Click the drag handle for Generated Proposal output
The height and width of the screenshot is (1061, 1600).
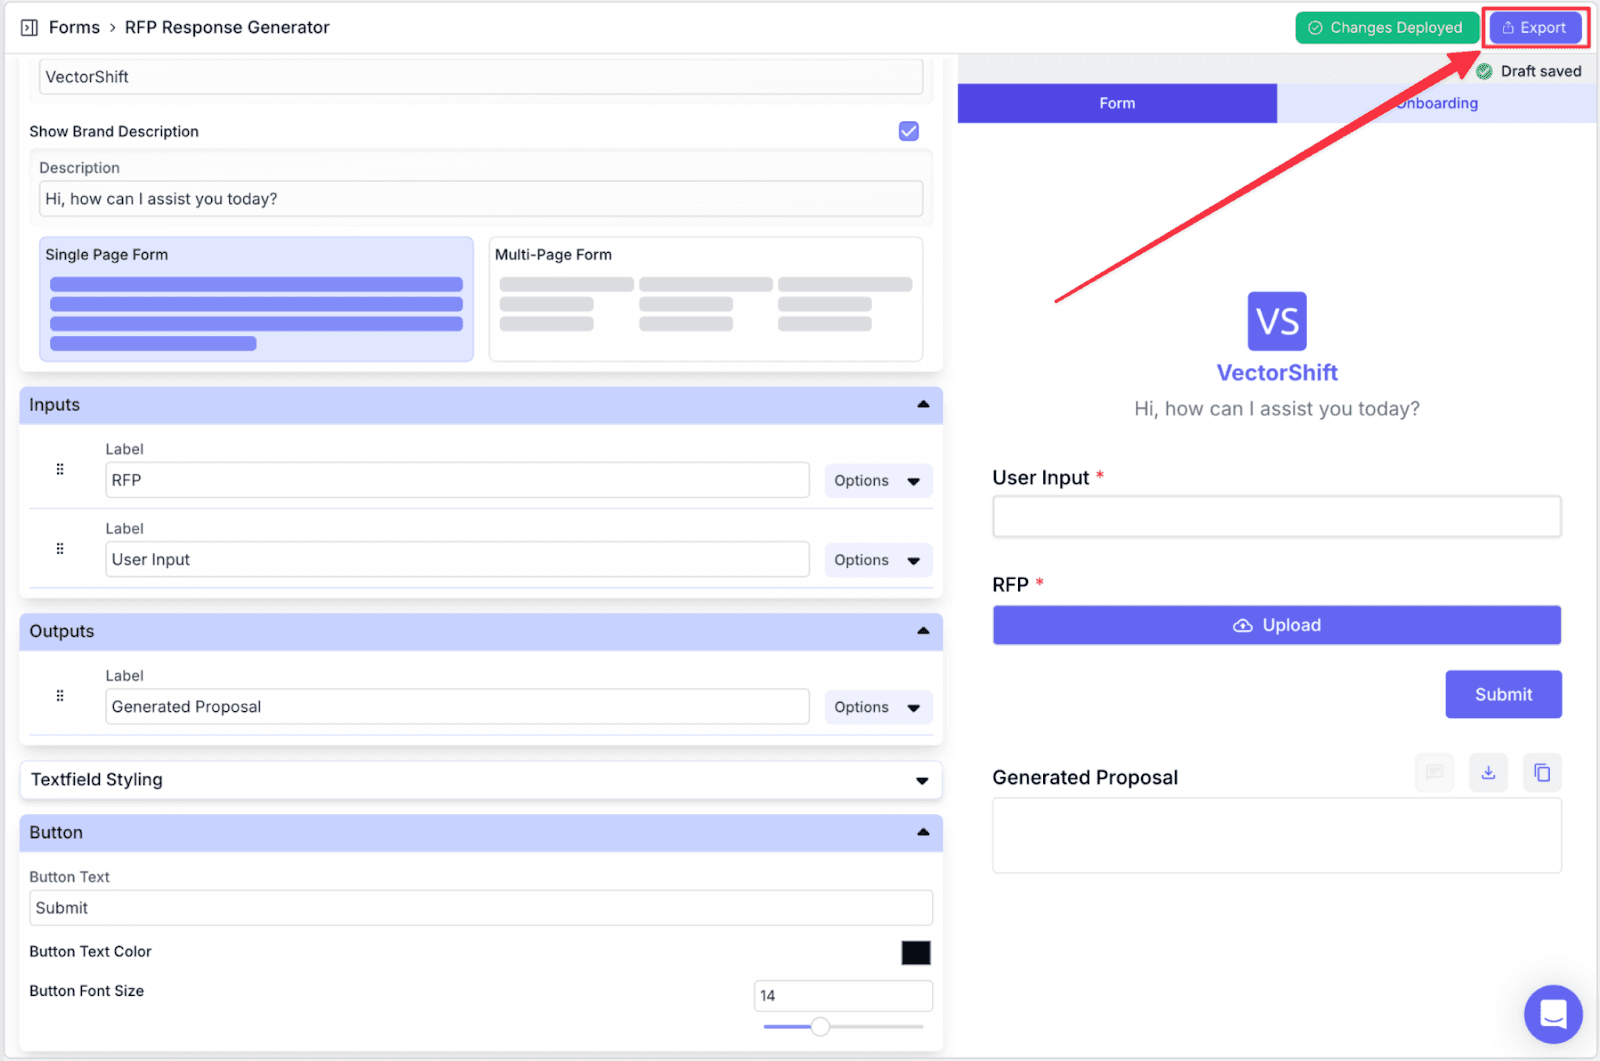pyautogui.click(x=60, y=696)
